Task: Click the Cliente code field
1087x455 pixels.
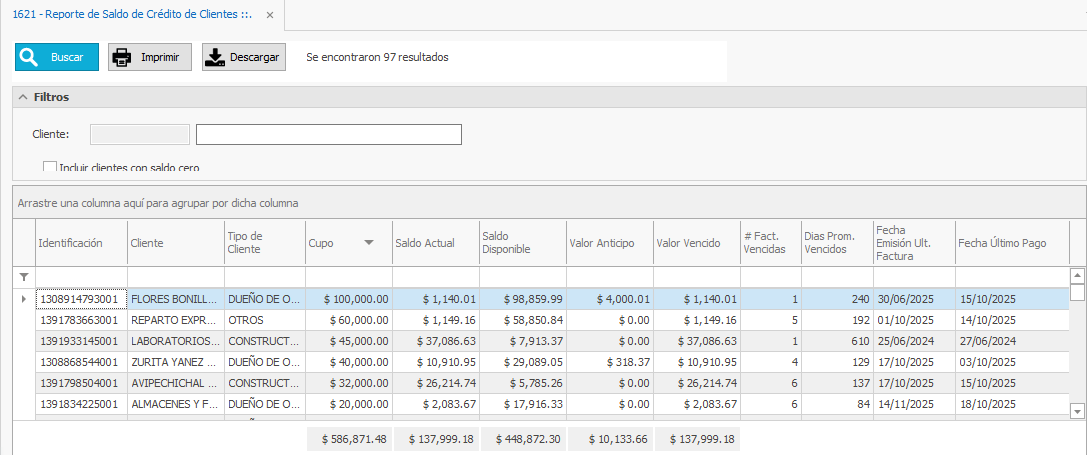Action: [x=139, y=134]
